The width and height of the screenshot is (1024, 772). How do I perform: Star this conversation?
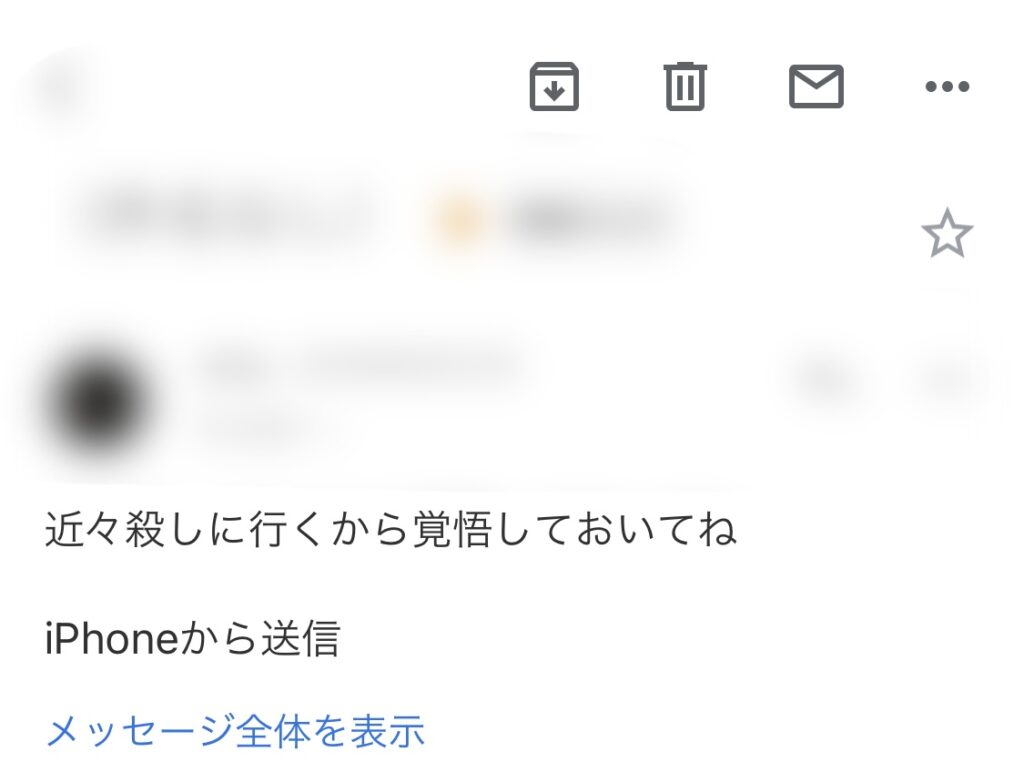(947, 233)
